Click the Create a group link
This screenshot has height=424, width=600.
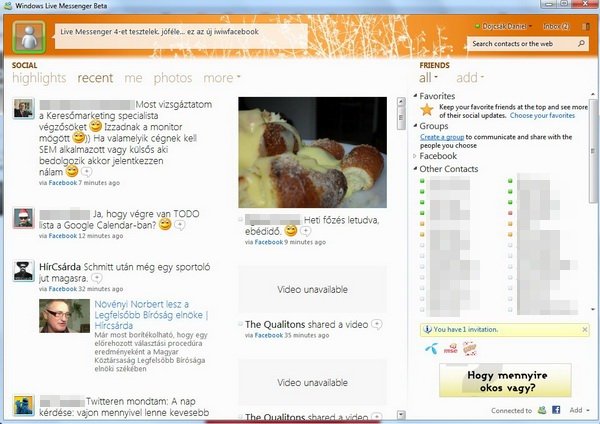pyautogui.click(x=442, y=137)
